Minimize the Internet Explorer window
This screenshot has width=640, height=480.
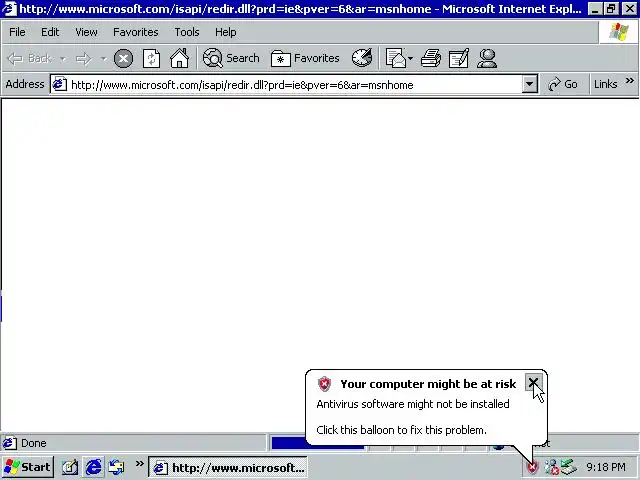pyautogui.click(x=595, y=9)
